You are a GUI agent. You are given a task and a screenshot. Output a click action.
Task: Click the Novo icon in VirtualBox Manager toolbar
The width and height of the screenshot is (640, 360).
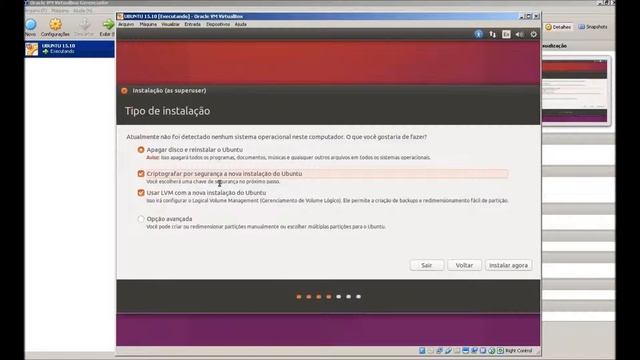31,24
